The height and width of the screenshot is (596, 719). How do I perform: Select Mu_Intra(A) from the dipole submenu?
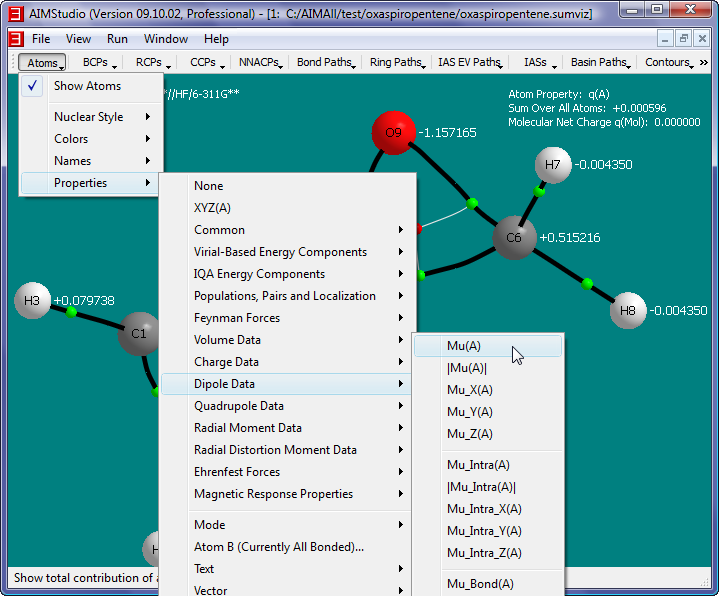[x=478, y=465]
